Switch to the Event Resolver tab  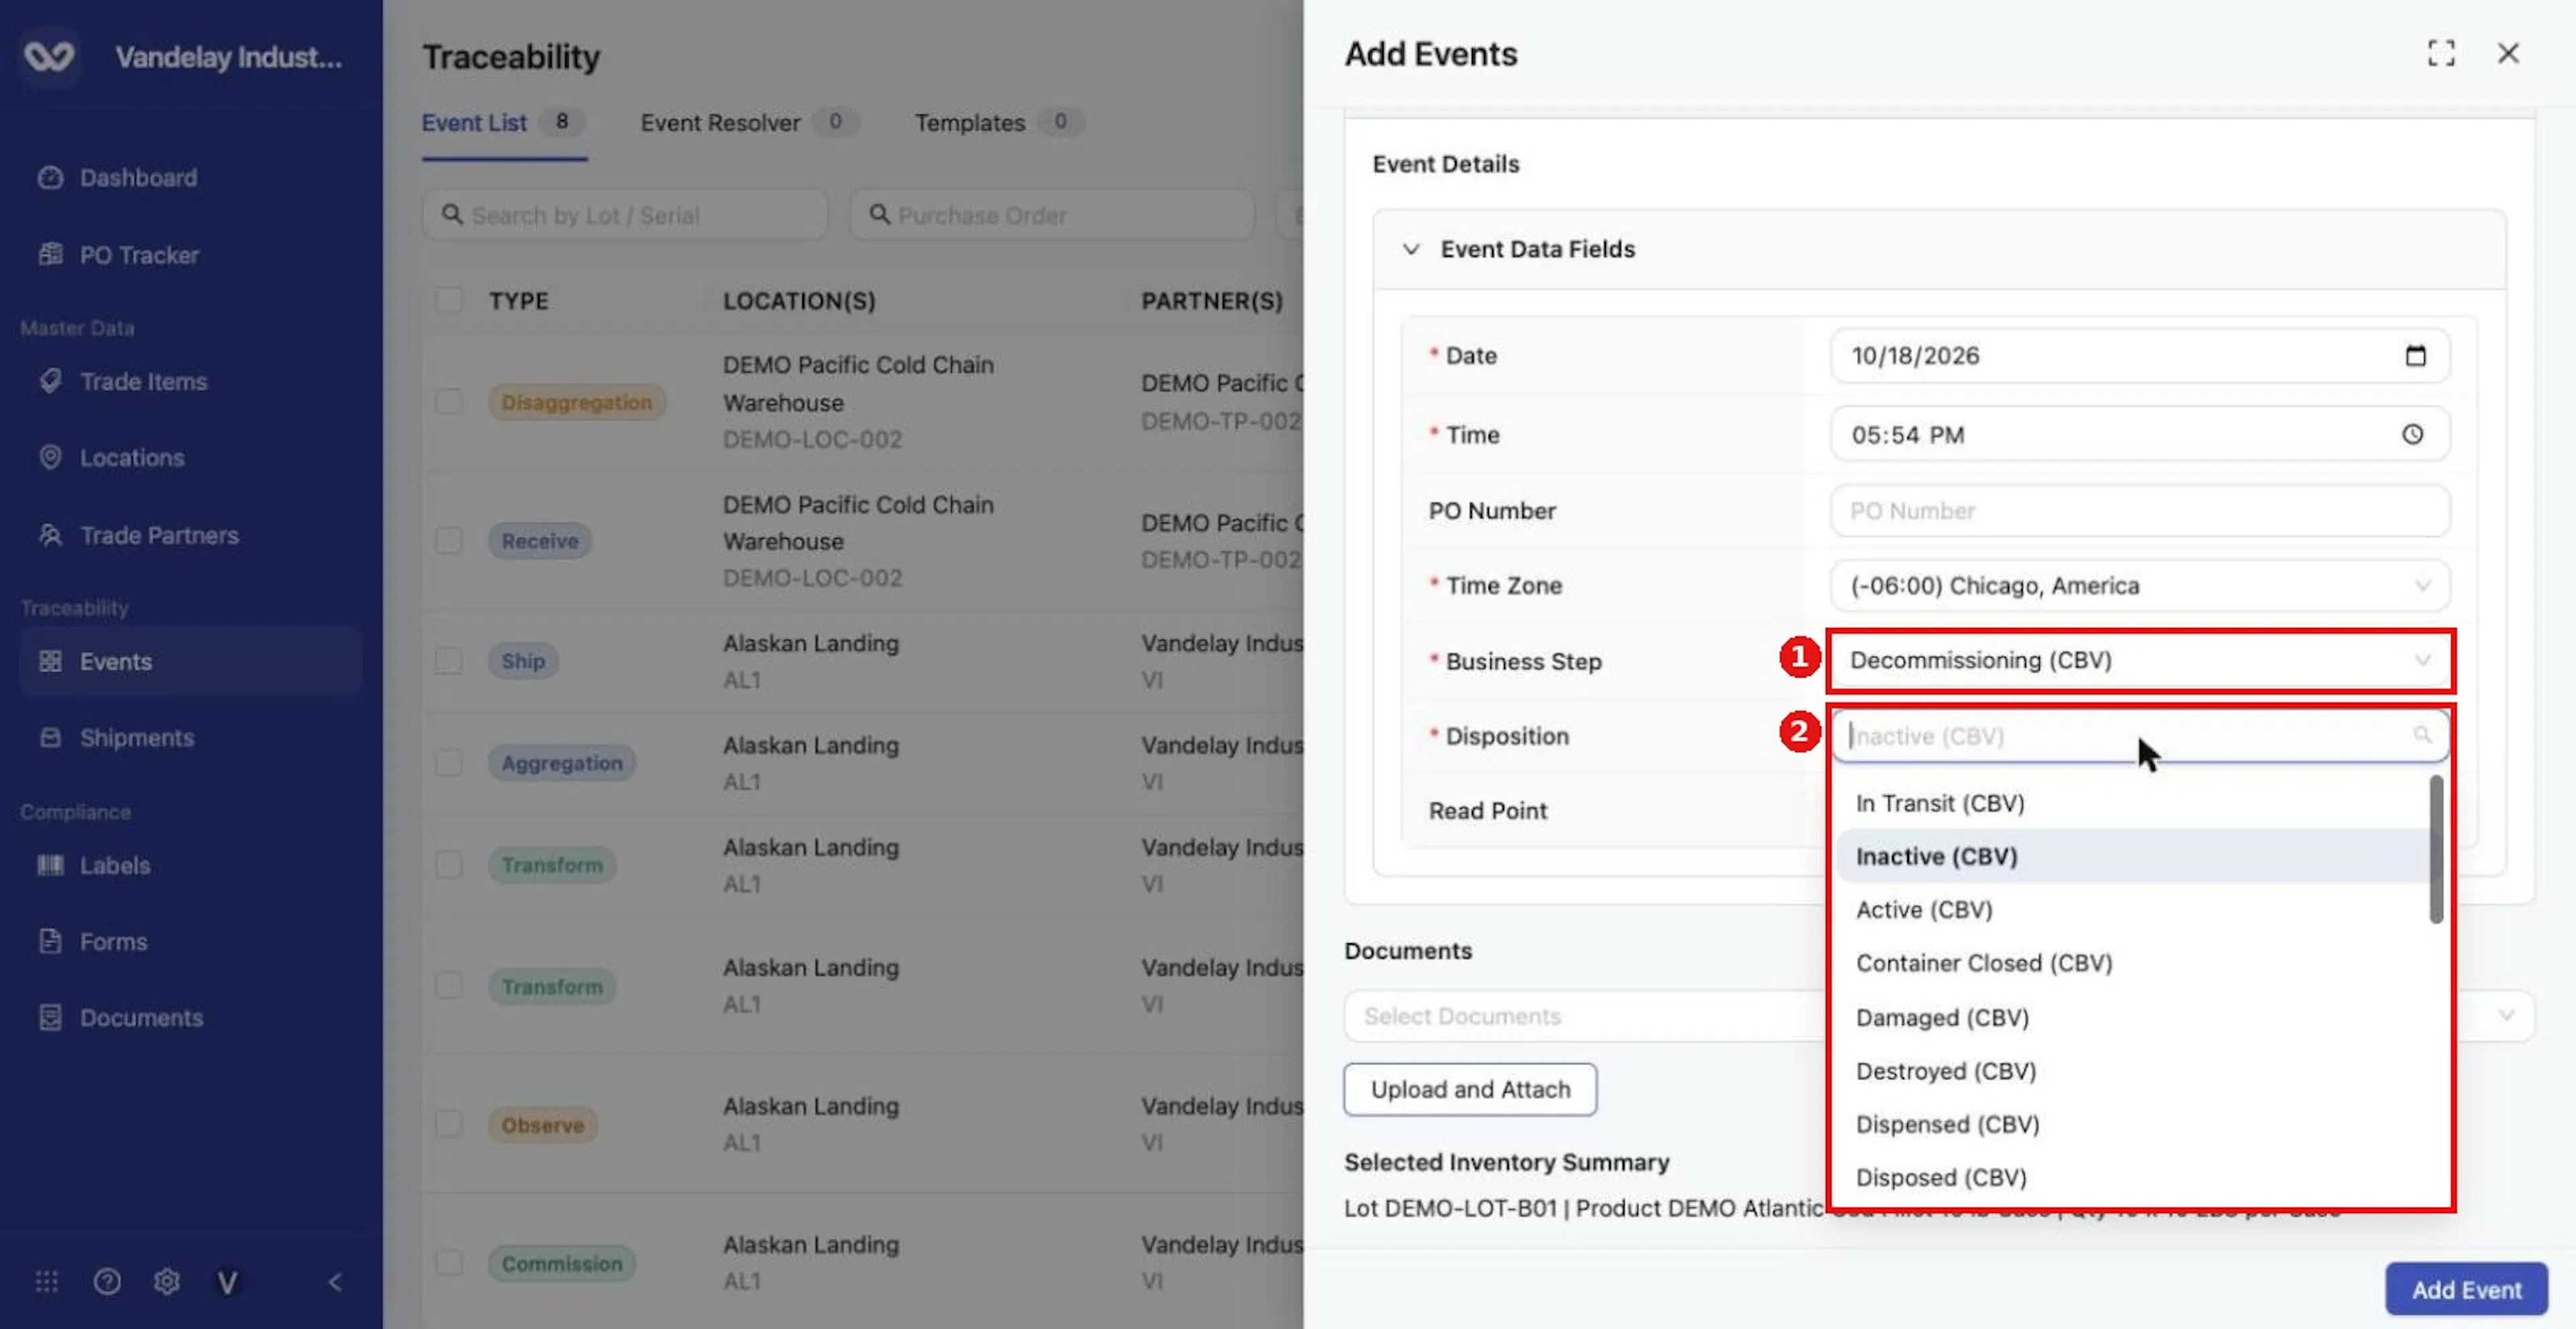(x=749, y=123)
